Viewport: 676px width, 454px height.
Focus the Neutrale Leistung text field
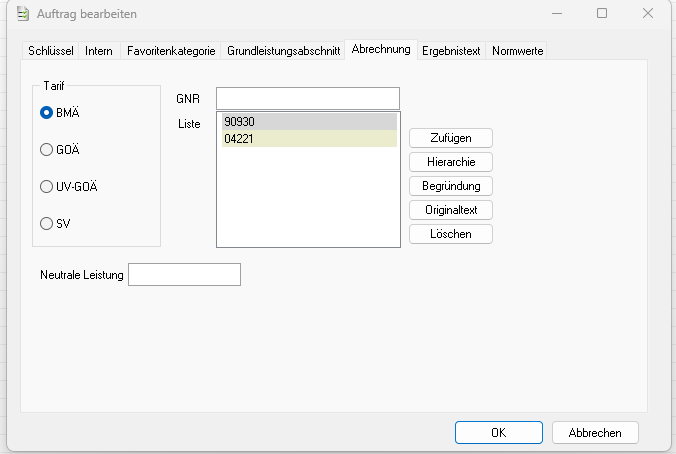pyautogui.click(x=184, y=274)
